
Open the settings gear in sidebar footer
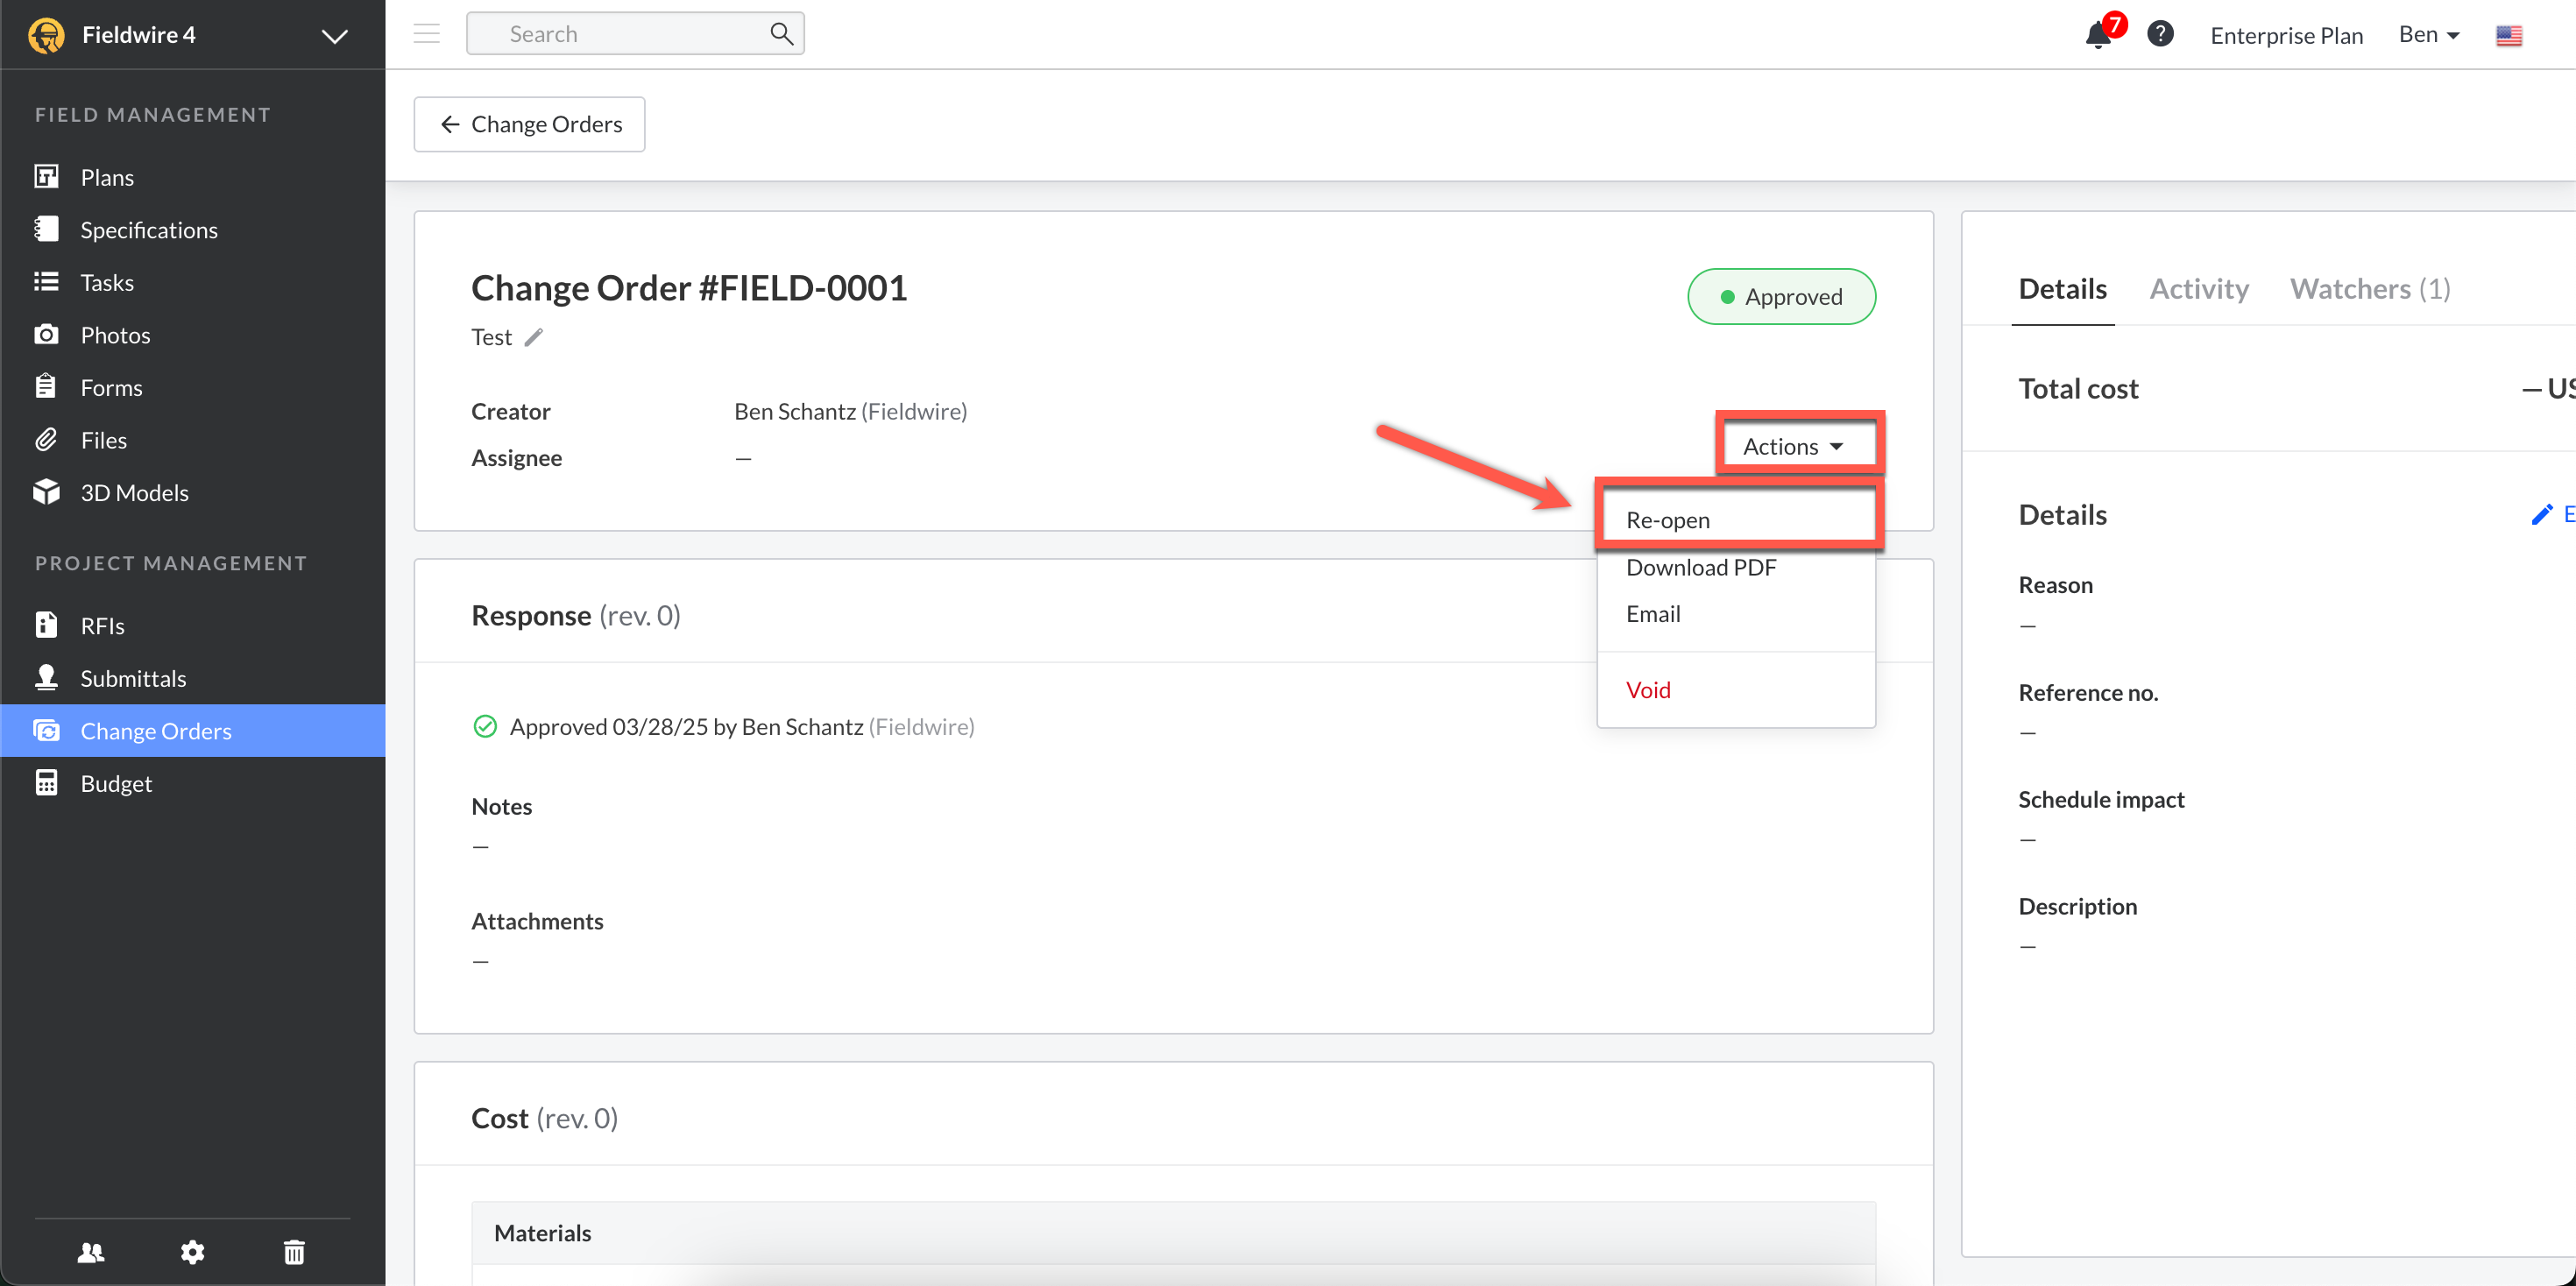click(192, 1252)
